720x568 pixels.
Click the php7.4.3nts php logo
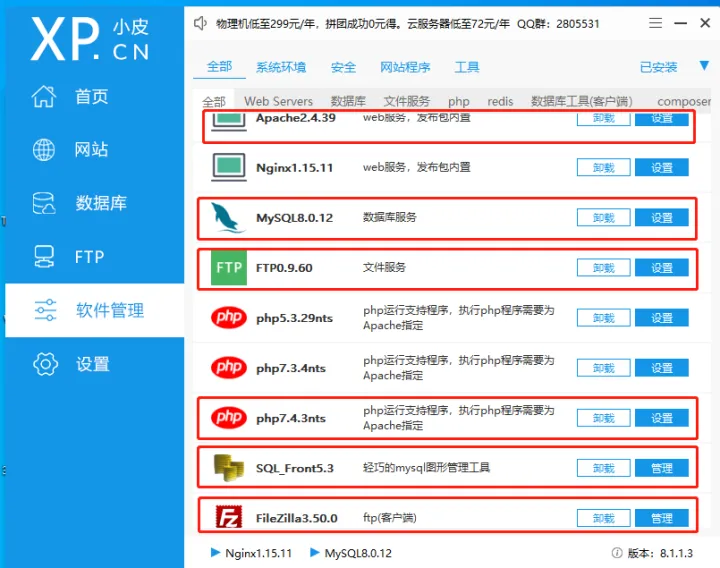click(229, 417)
